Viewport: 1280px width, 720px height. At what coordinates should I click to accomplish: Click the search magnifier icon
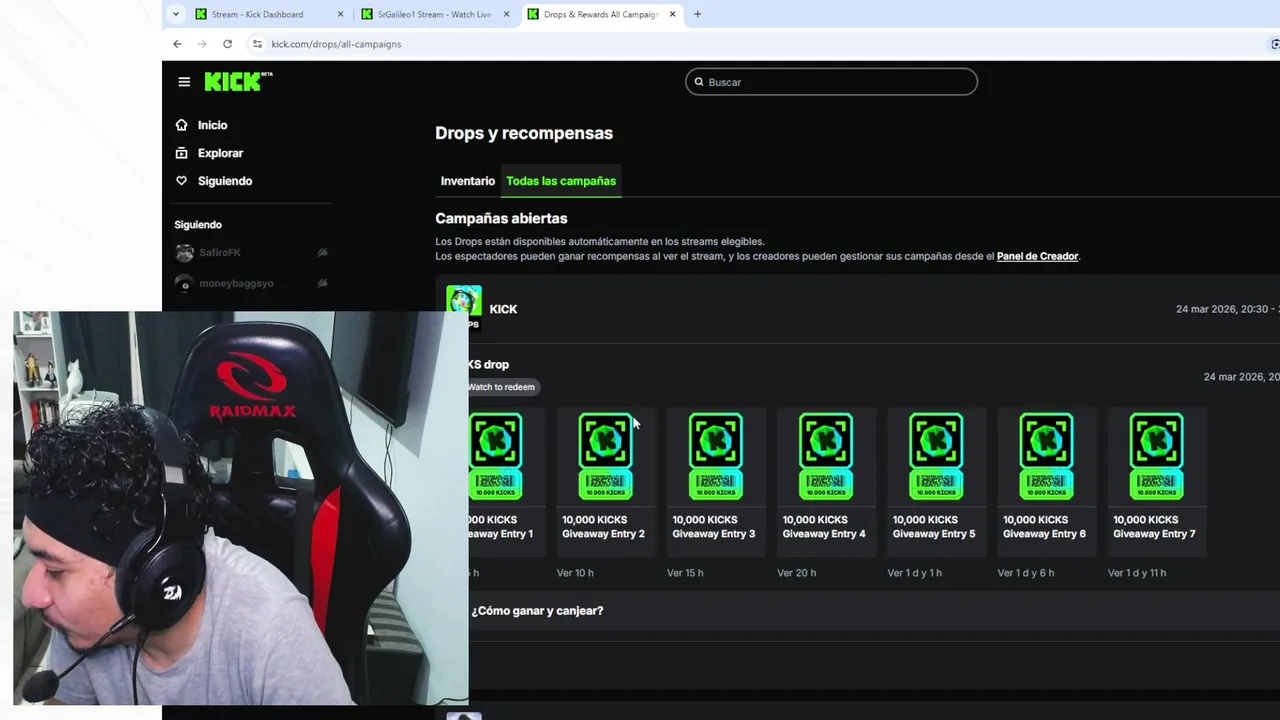[699, 82]
